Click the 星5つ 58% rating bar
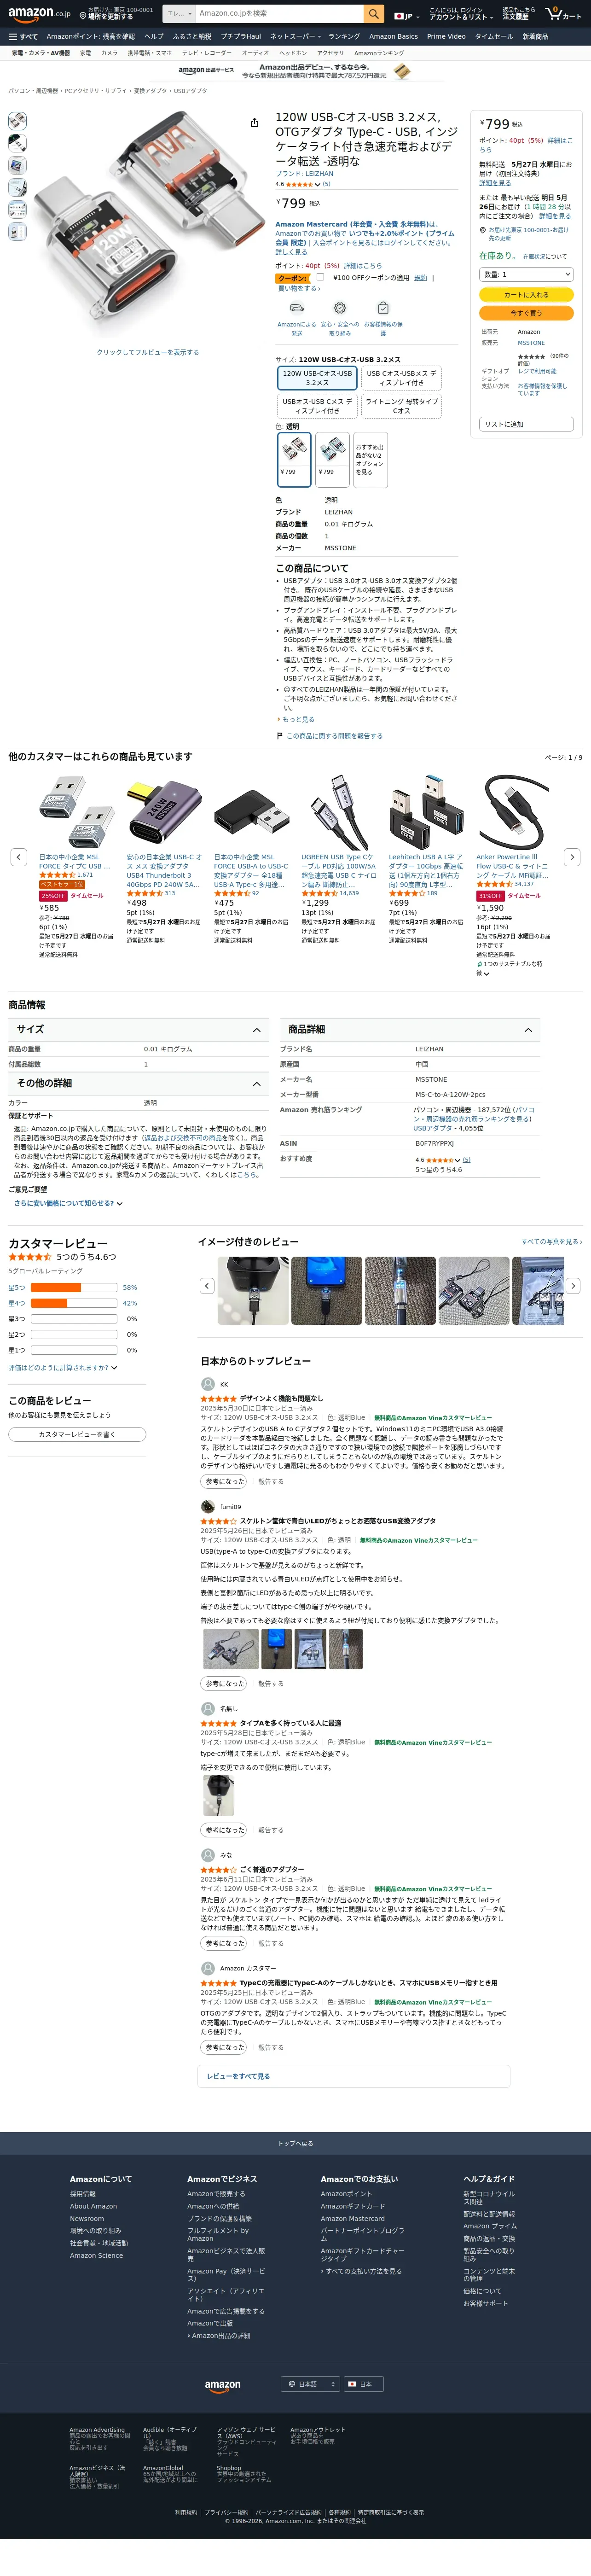Screen dimensions: 591x2576 [73, 1287]
